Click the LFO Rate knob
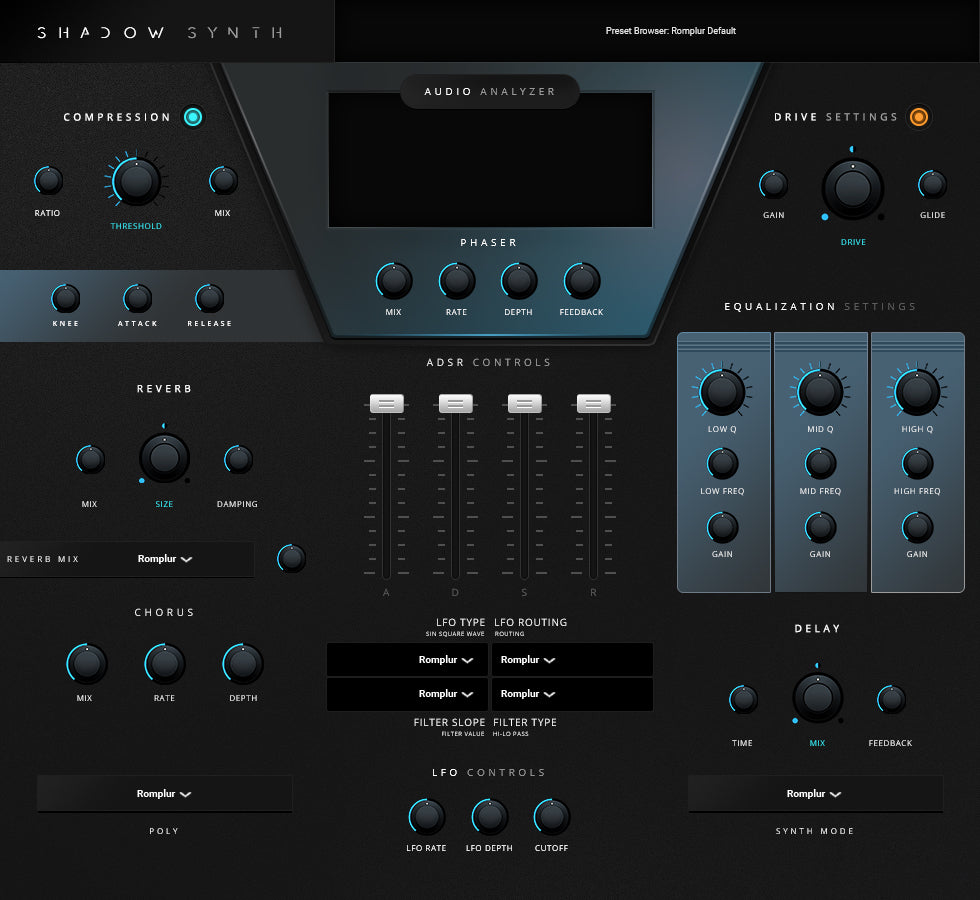 pos(427,817)
